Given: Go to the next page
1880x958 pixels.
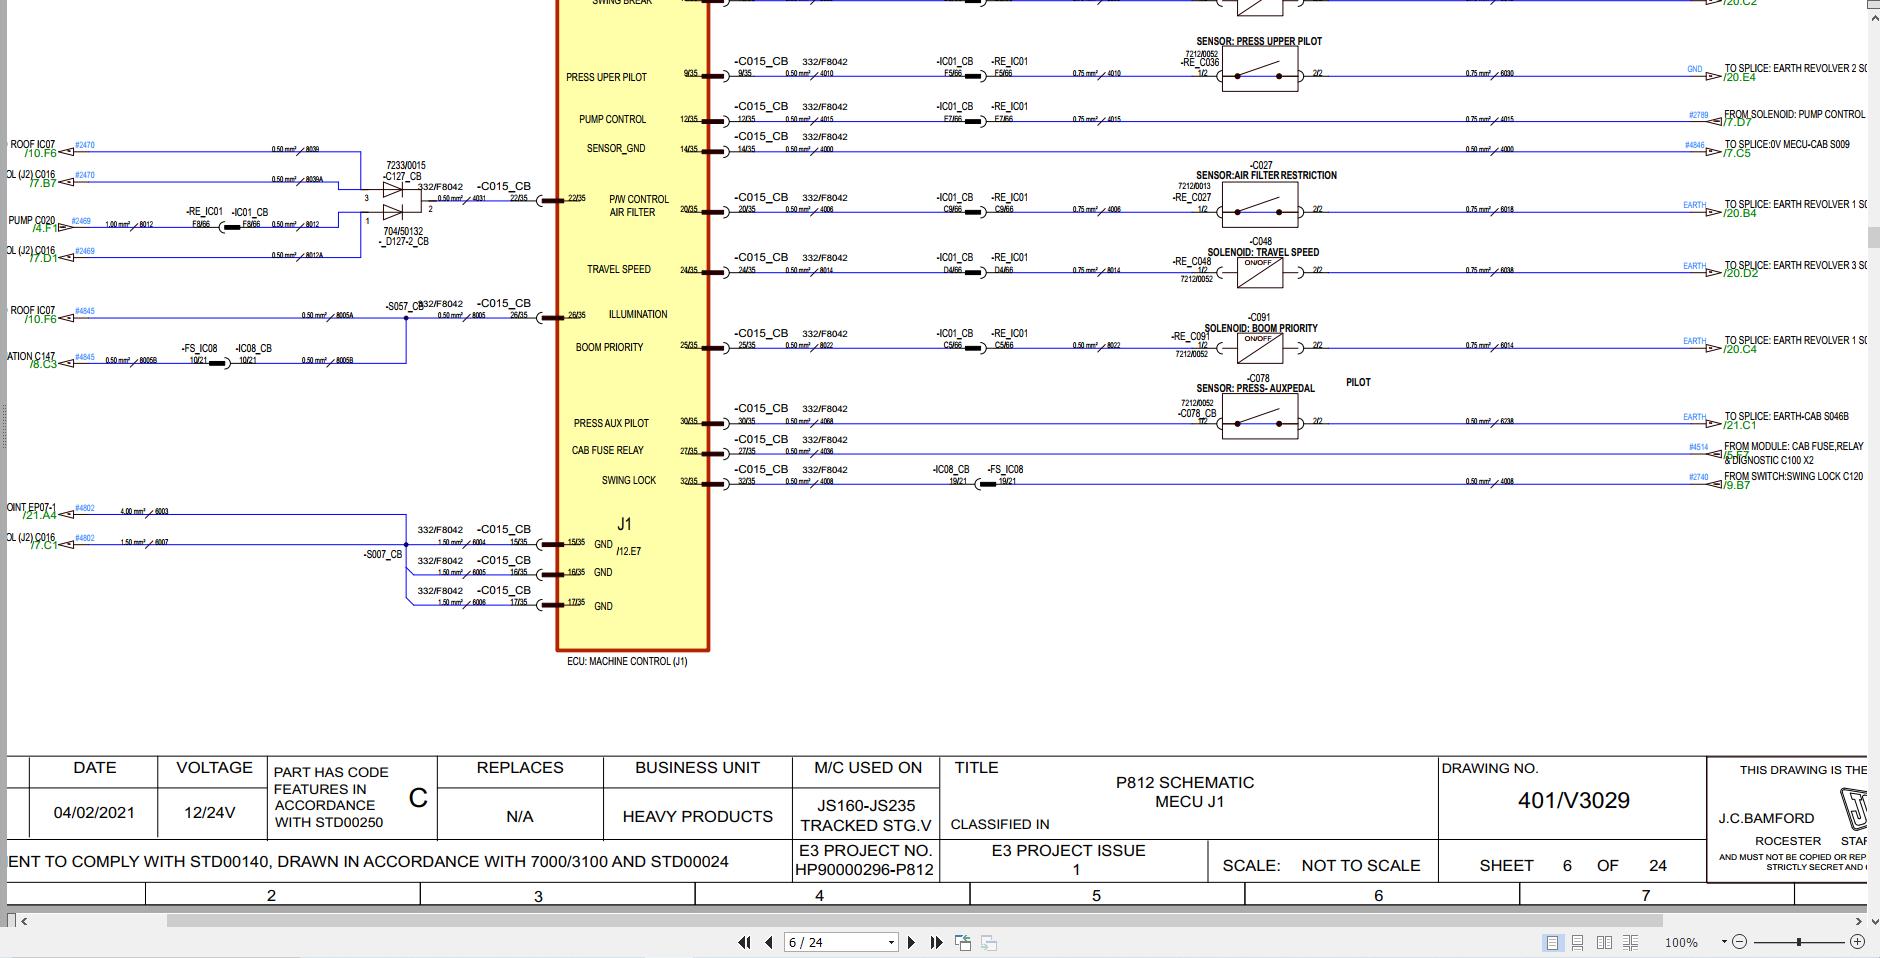Looking at the screenshot, I should pos(911,942).
